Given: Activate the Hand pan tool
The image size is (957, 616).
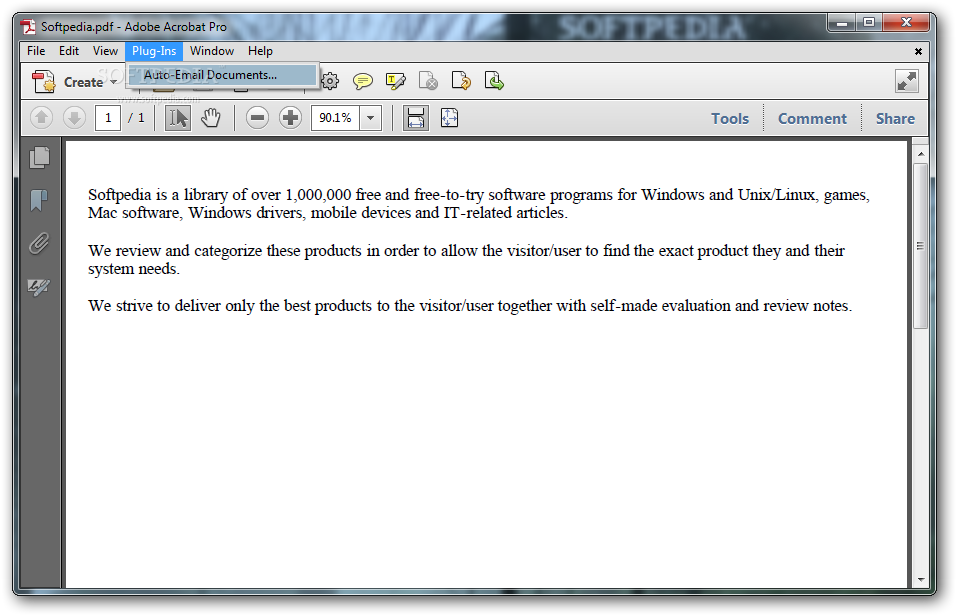Looking at the screenshot, I should (211, 118).
